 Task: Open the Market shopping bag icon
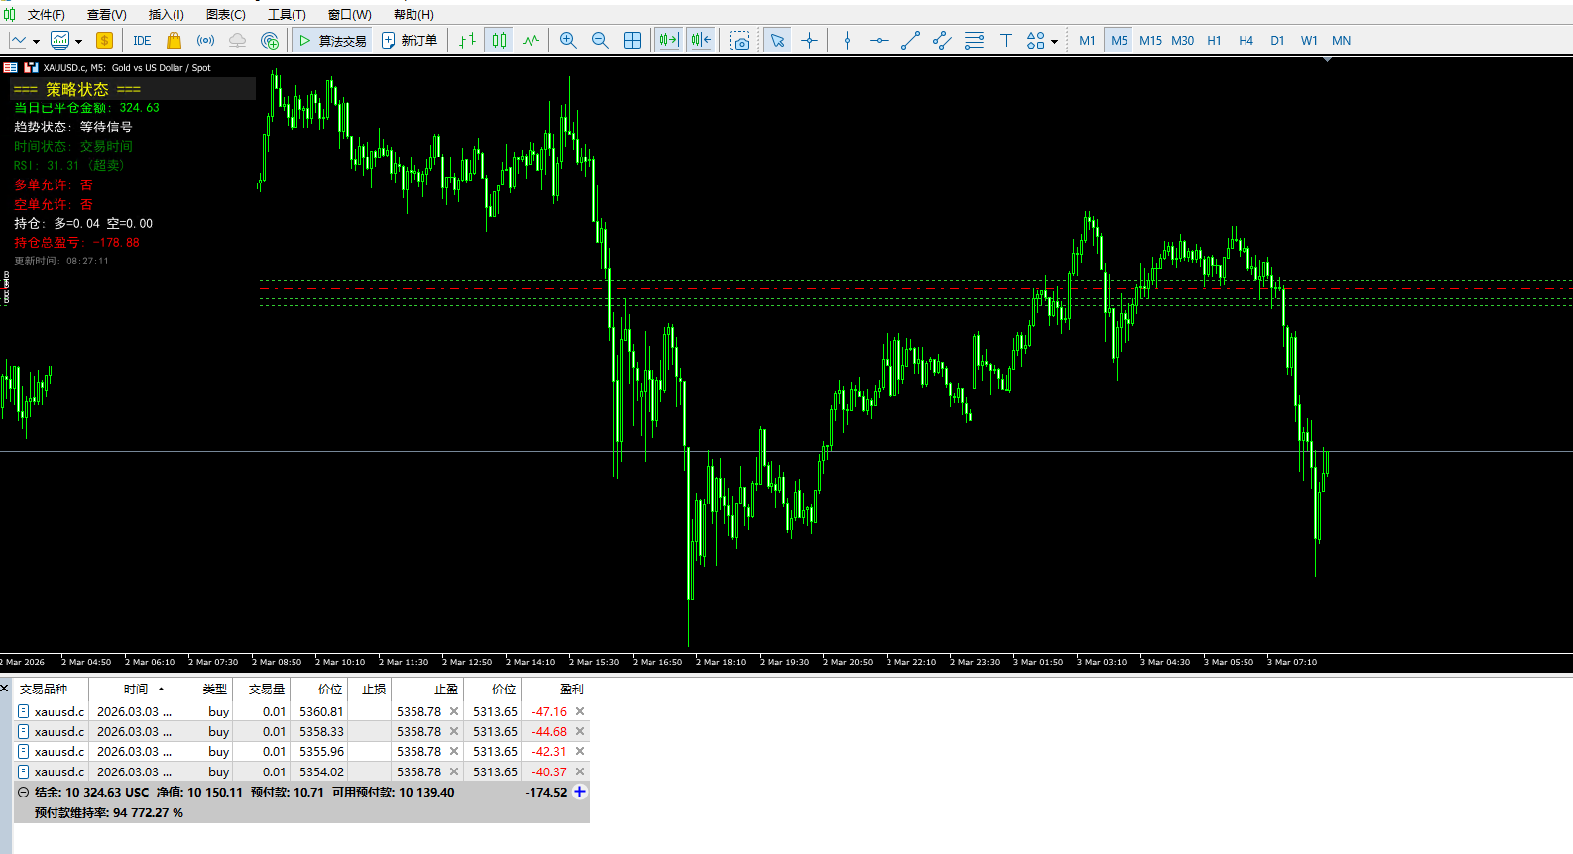(x=174, y=40)
